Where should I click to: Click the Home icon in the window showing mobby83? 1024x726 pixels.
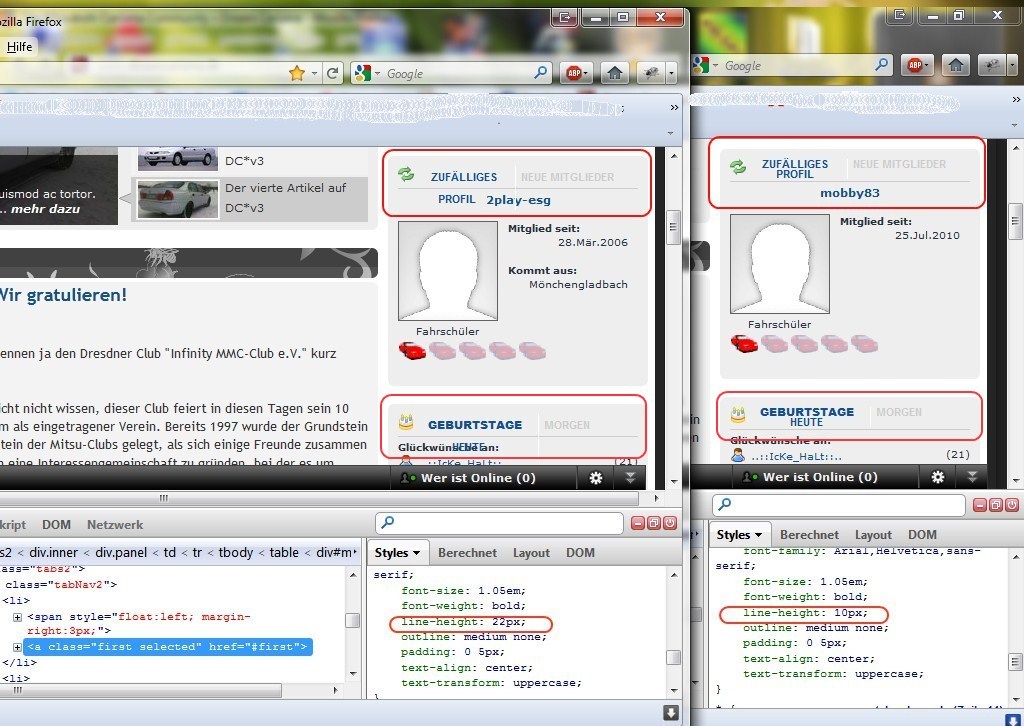[956, 65]
